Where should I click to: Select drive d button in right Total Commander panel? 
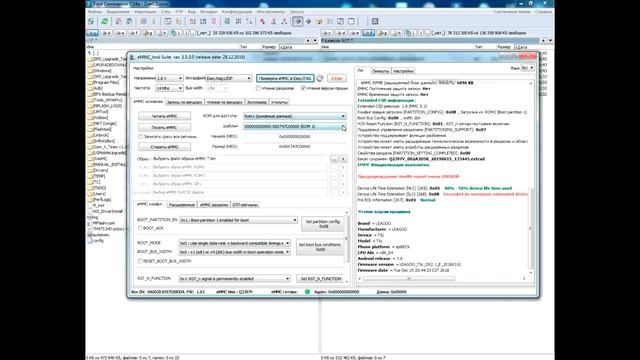(341, 33)
